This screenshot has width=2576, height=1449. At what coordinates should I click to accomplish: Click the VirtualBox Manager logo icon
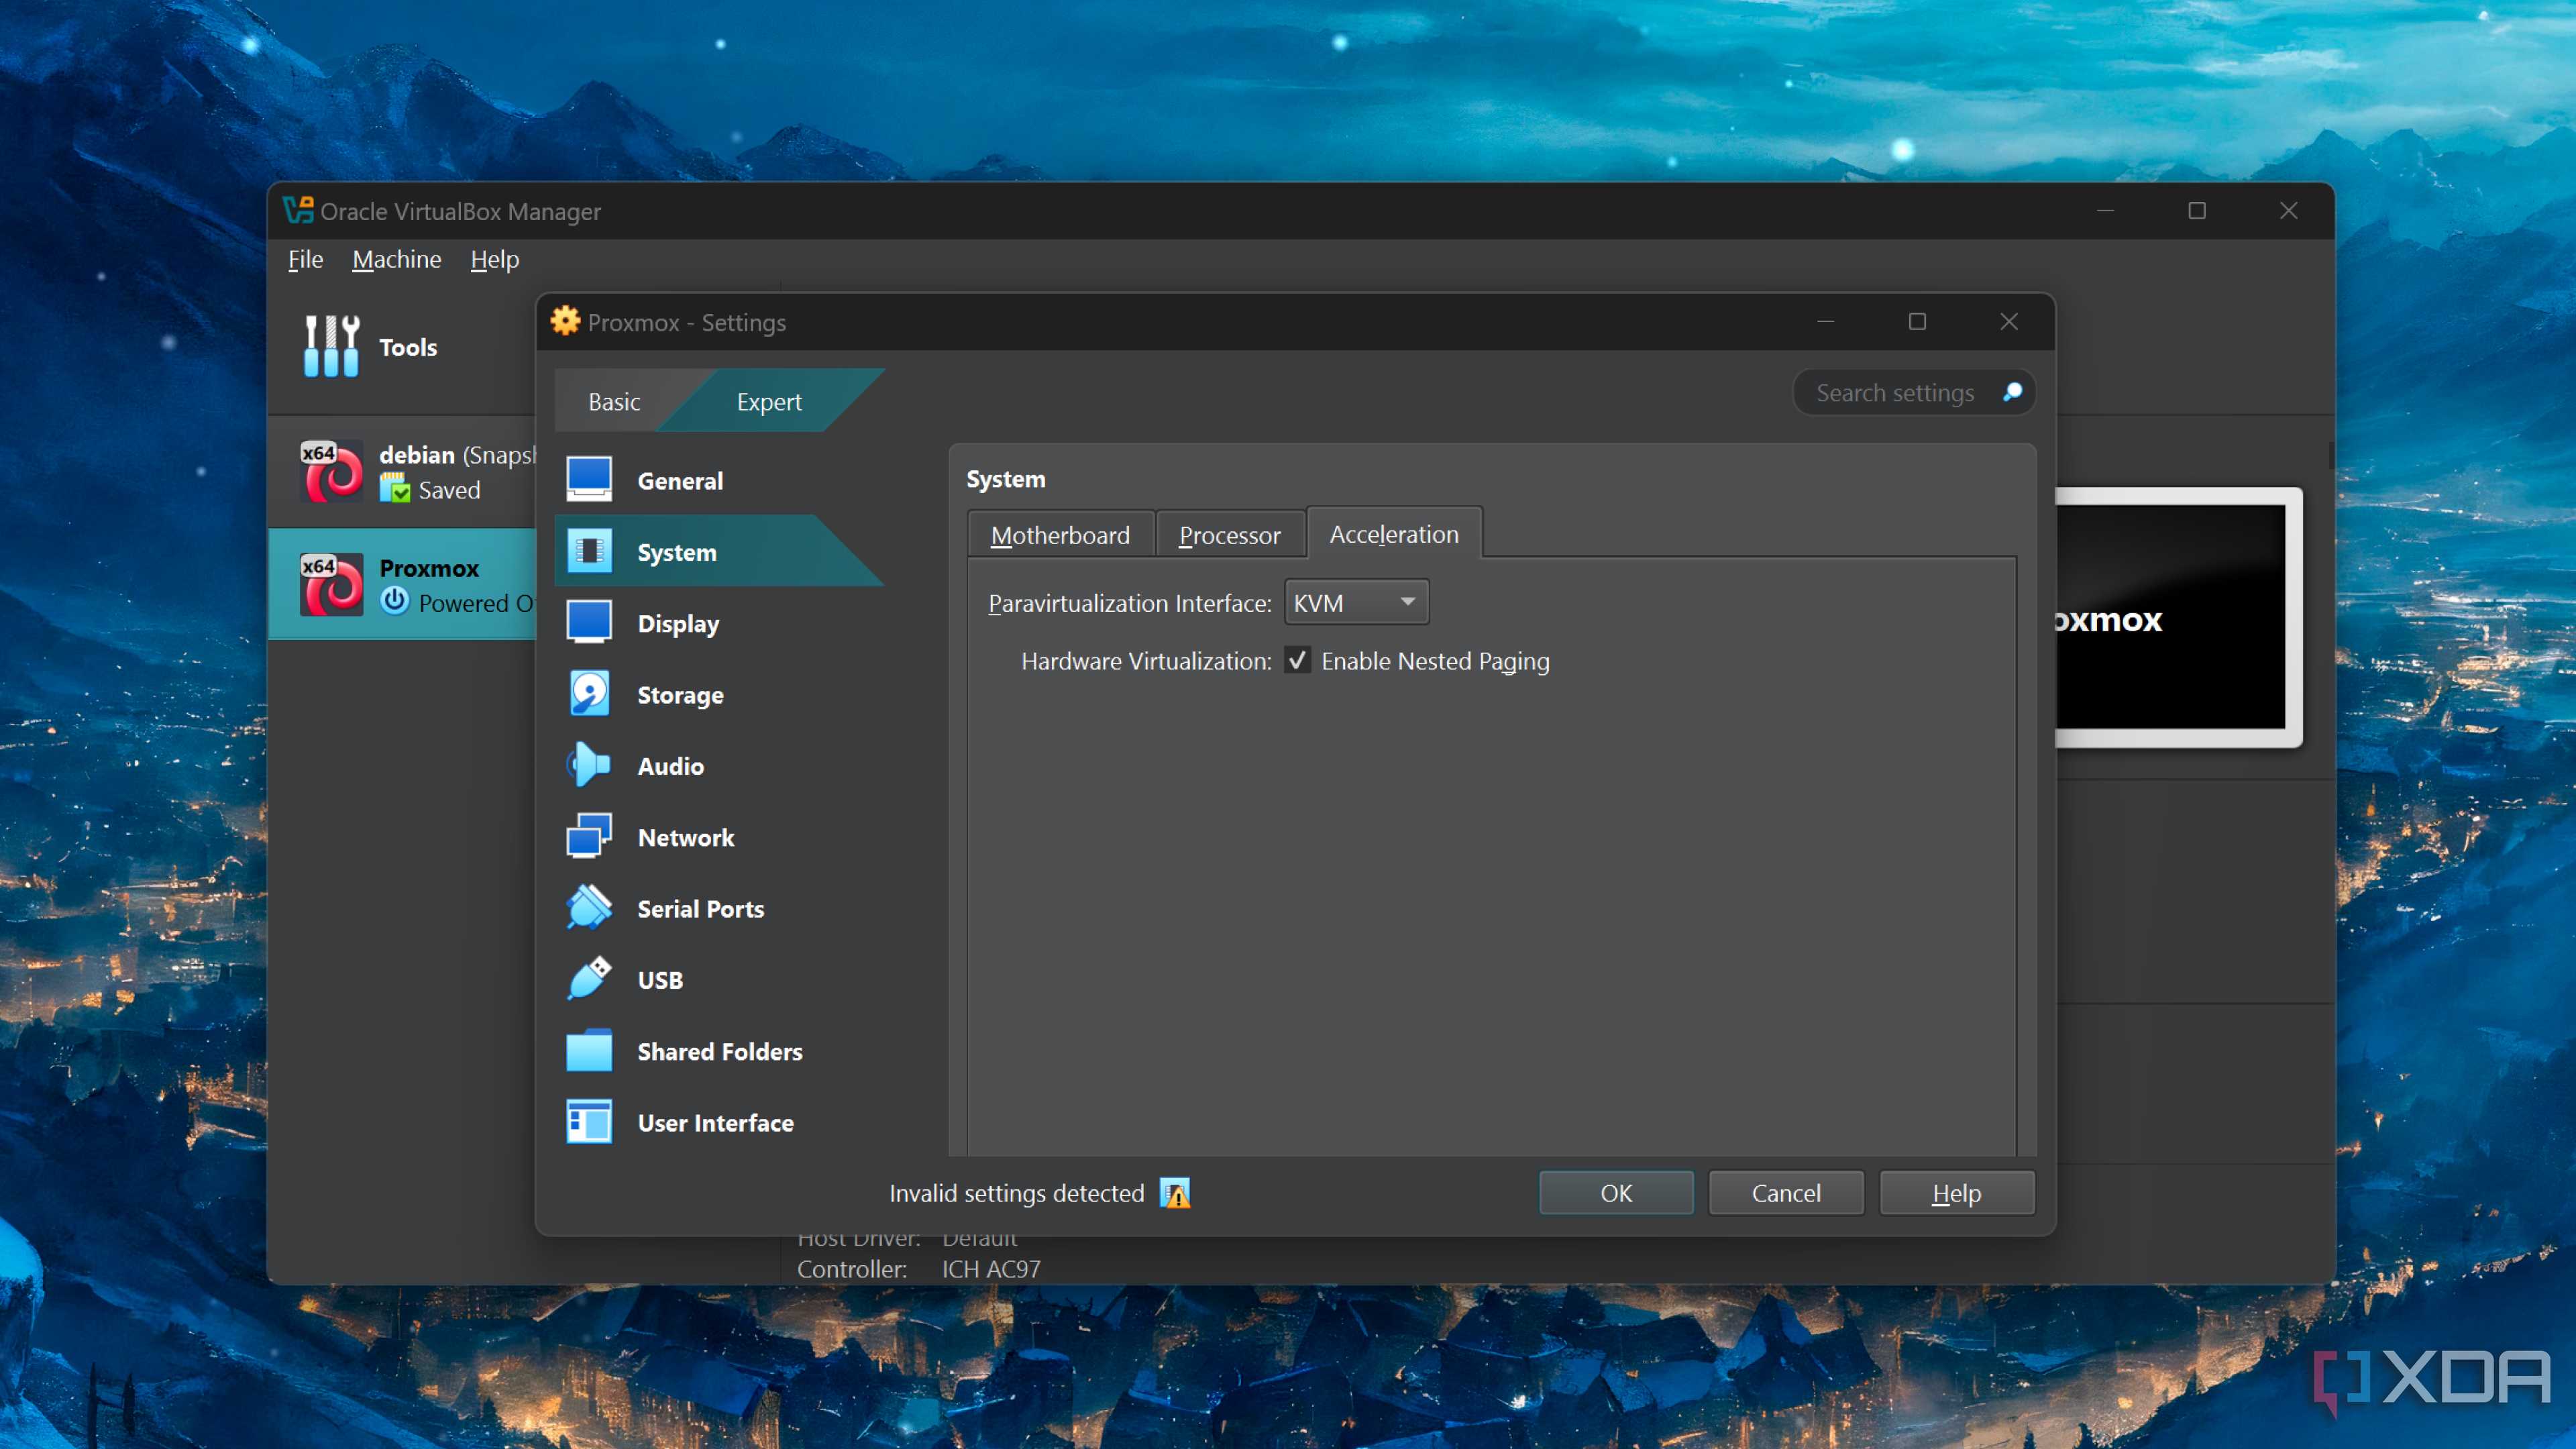298,210
